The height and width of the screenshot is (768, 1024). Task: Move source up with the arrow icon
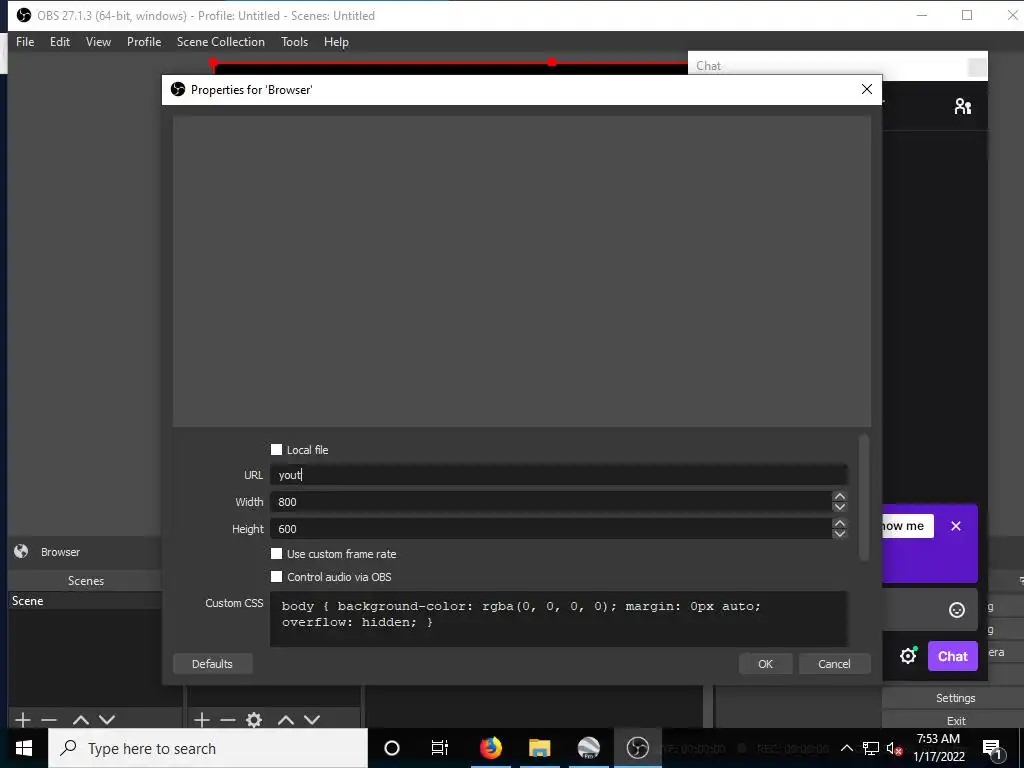point(285,720)
